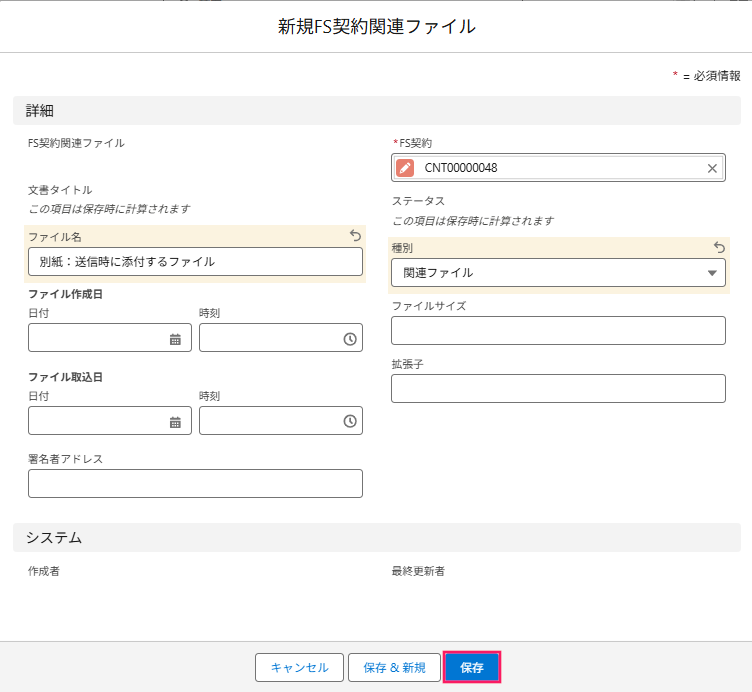752x692 pixels.
Task: Click the 保存 button
Action: (x=472, y=667)
